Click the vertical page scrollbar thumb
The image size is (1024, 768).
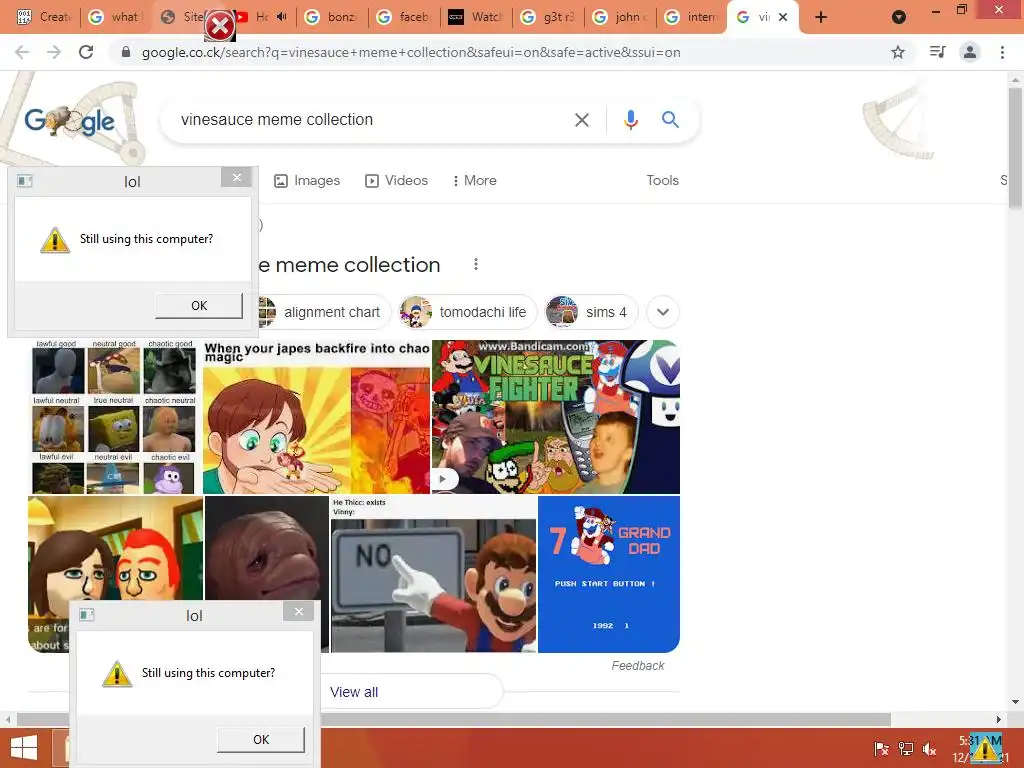pos(1015,149)
